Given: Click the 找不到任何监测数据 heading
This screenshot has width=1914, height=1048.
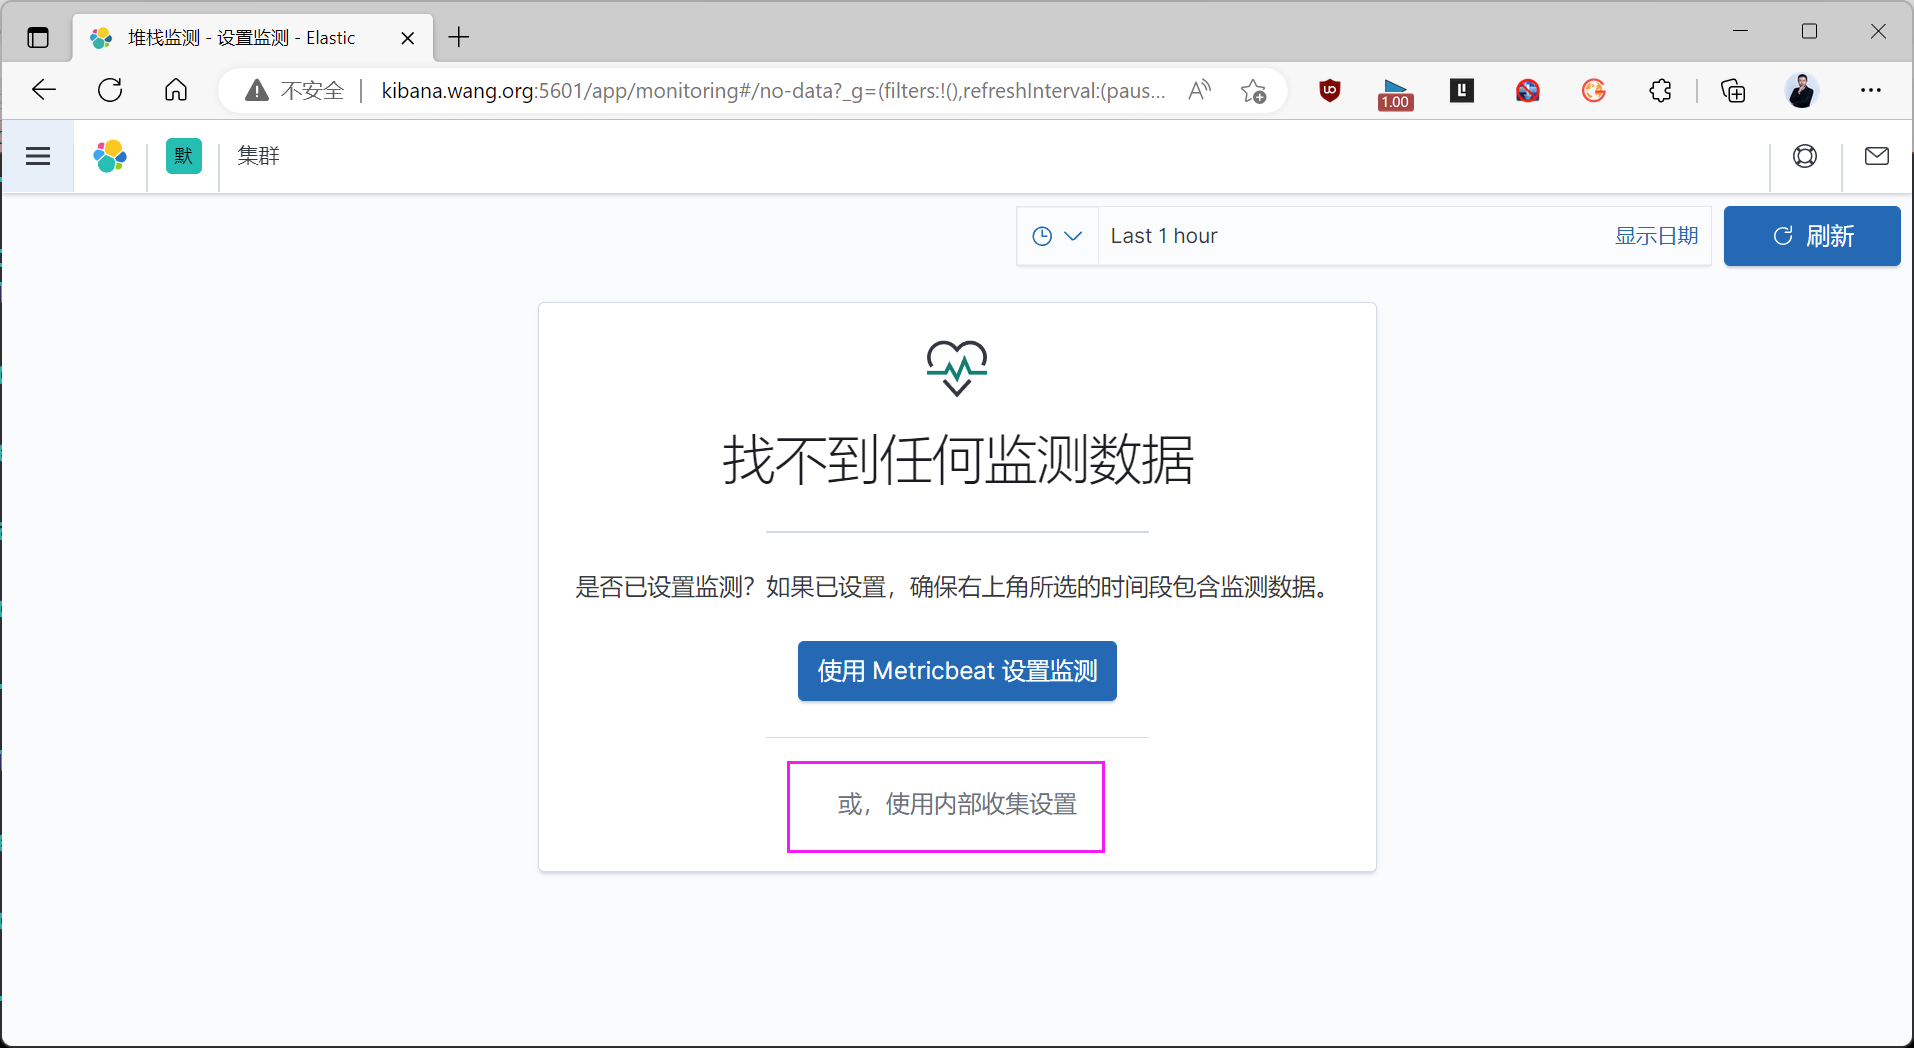Looking at the screenshot, I should (x=958, y=460).
